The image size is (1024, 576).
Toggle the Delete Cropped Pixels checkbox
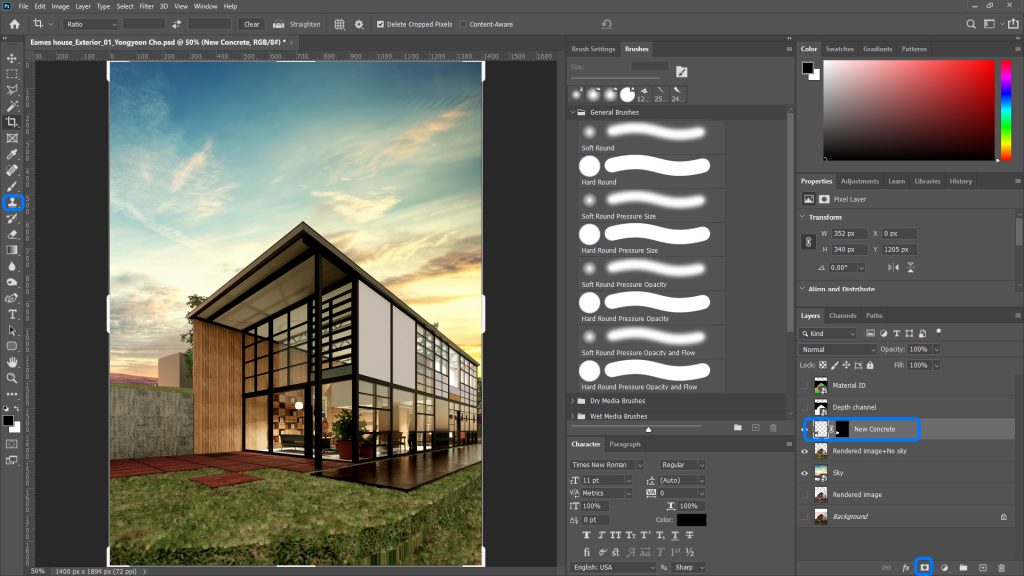(x=380, y=24)
